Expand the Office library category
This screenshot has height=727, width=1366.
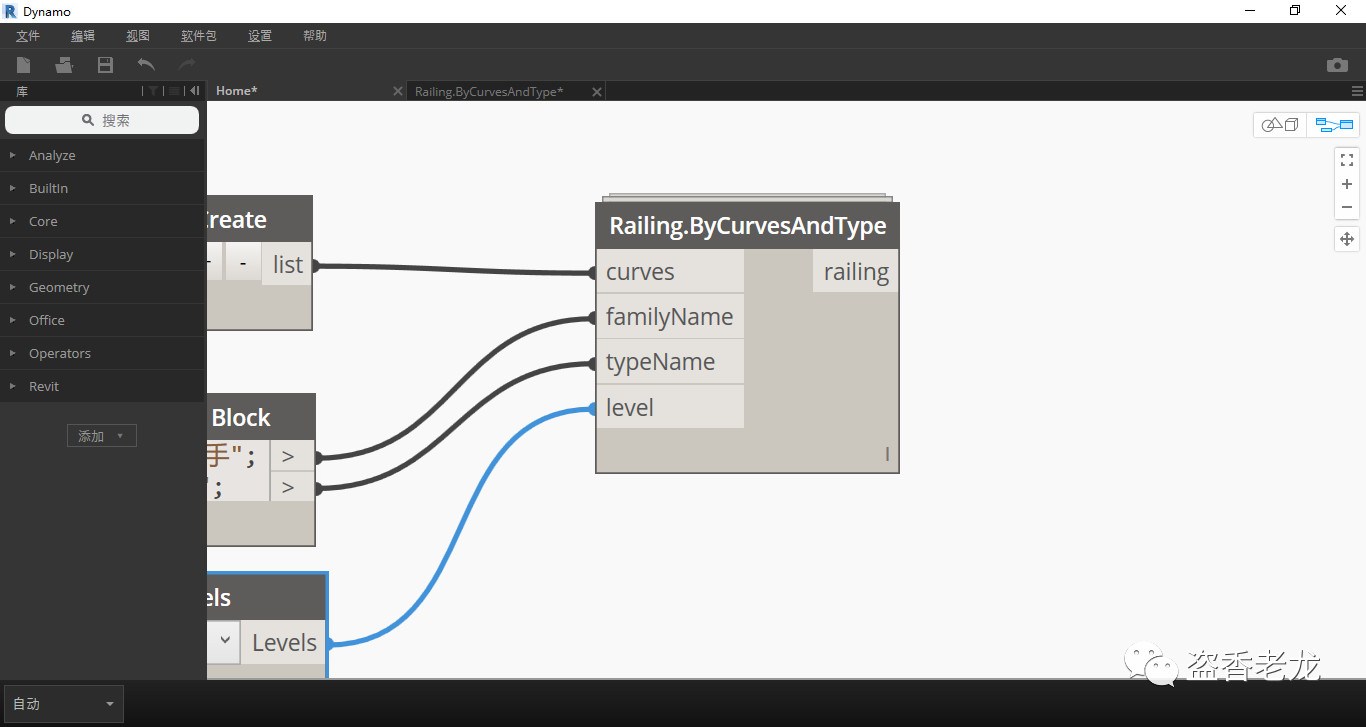pyautogui.click(x=102, y=320)
